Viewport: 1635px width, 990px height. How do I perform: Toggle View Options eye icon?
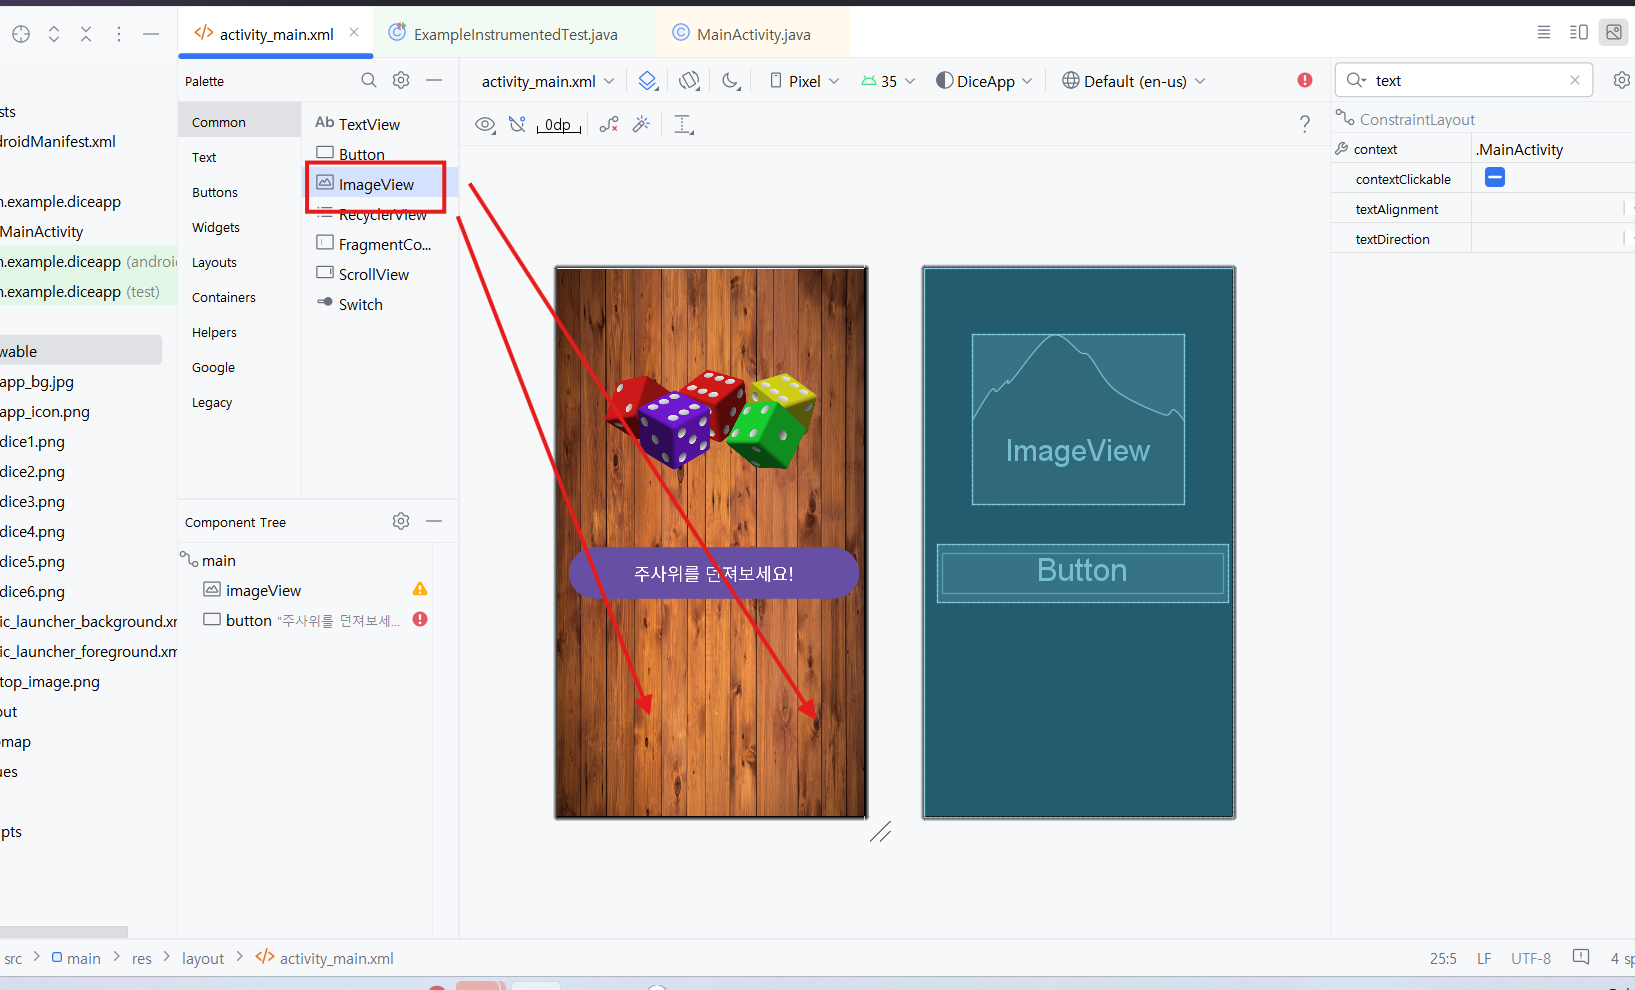485,124
